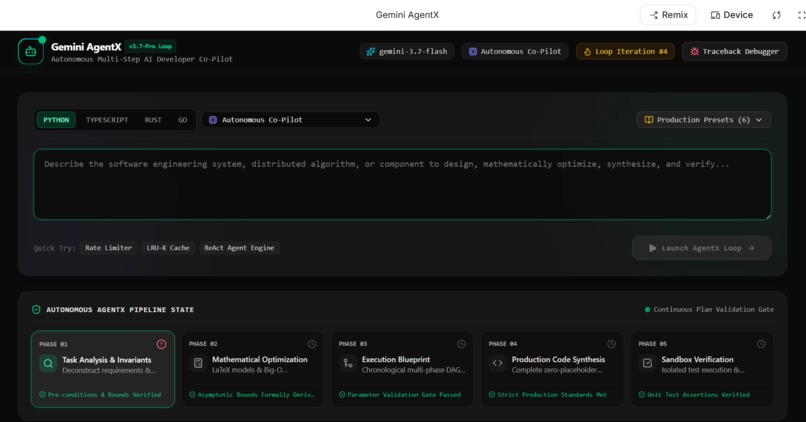This screenshot has height=422, width=806.
Task: Click the branch icon in Execution Blueprint
Action: point(348,363)
